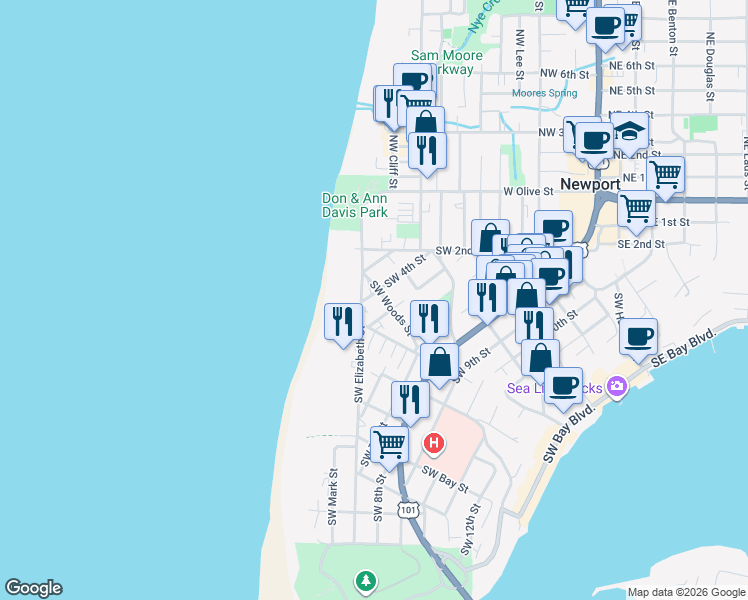Click the restaurant marker left of the '0th St' label
The width and height of the screenshot is (748, 600).
[534, 326]
